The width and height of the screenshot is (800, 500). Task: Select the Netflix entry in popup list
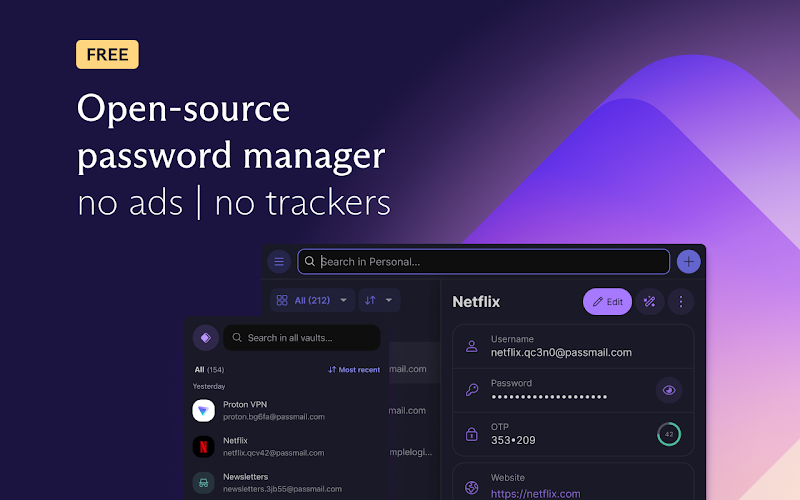(x=286, y=446)
